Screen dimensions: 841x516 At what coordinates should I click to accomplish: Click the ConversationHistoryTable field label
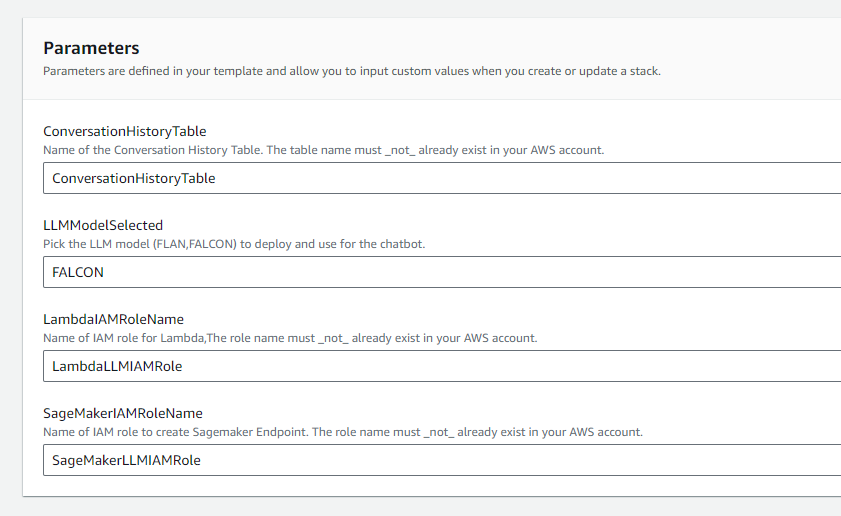[x=125, y=131]
